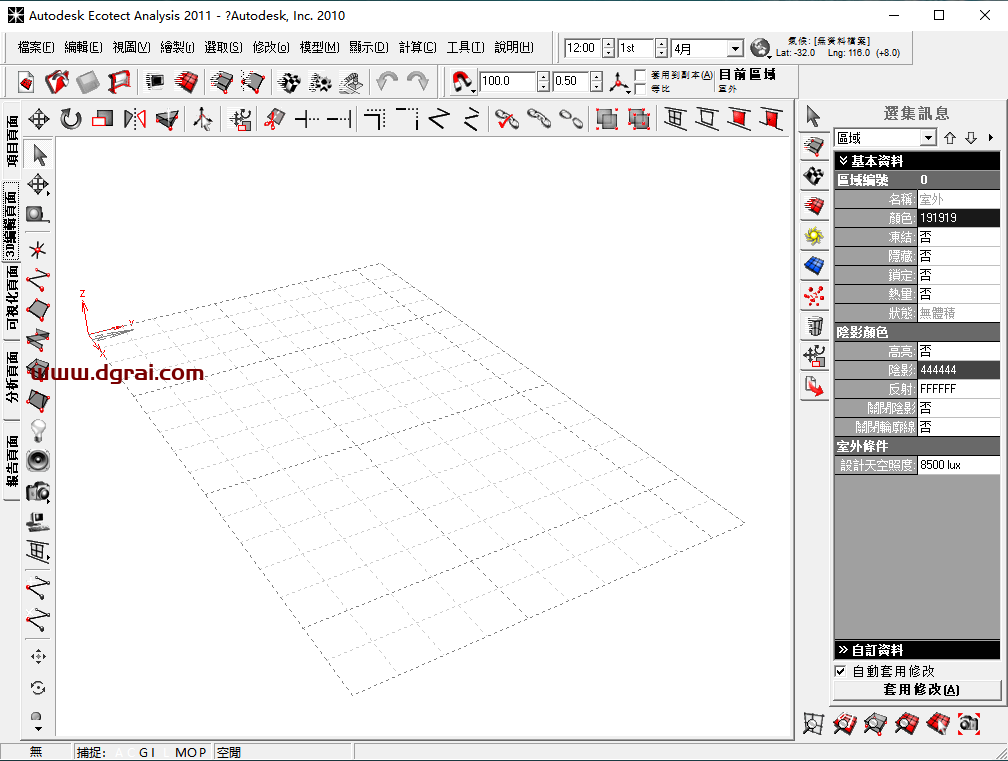
Task: Open the red rays and particles panel icon
Action: point(814,296)
